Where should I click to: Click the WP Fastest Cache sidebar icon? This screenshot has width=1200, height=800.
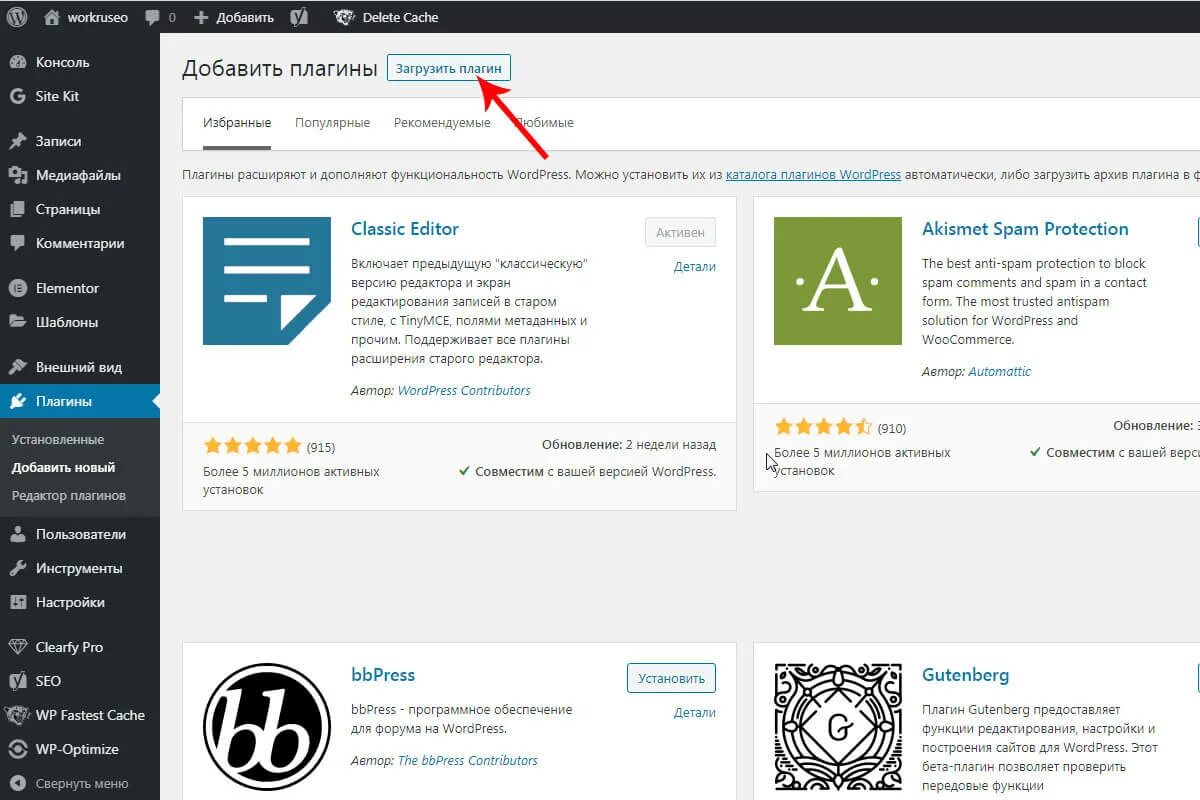[x=17, y=715]
